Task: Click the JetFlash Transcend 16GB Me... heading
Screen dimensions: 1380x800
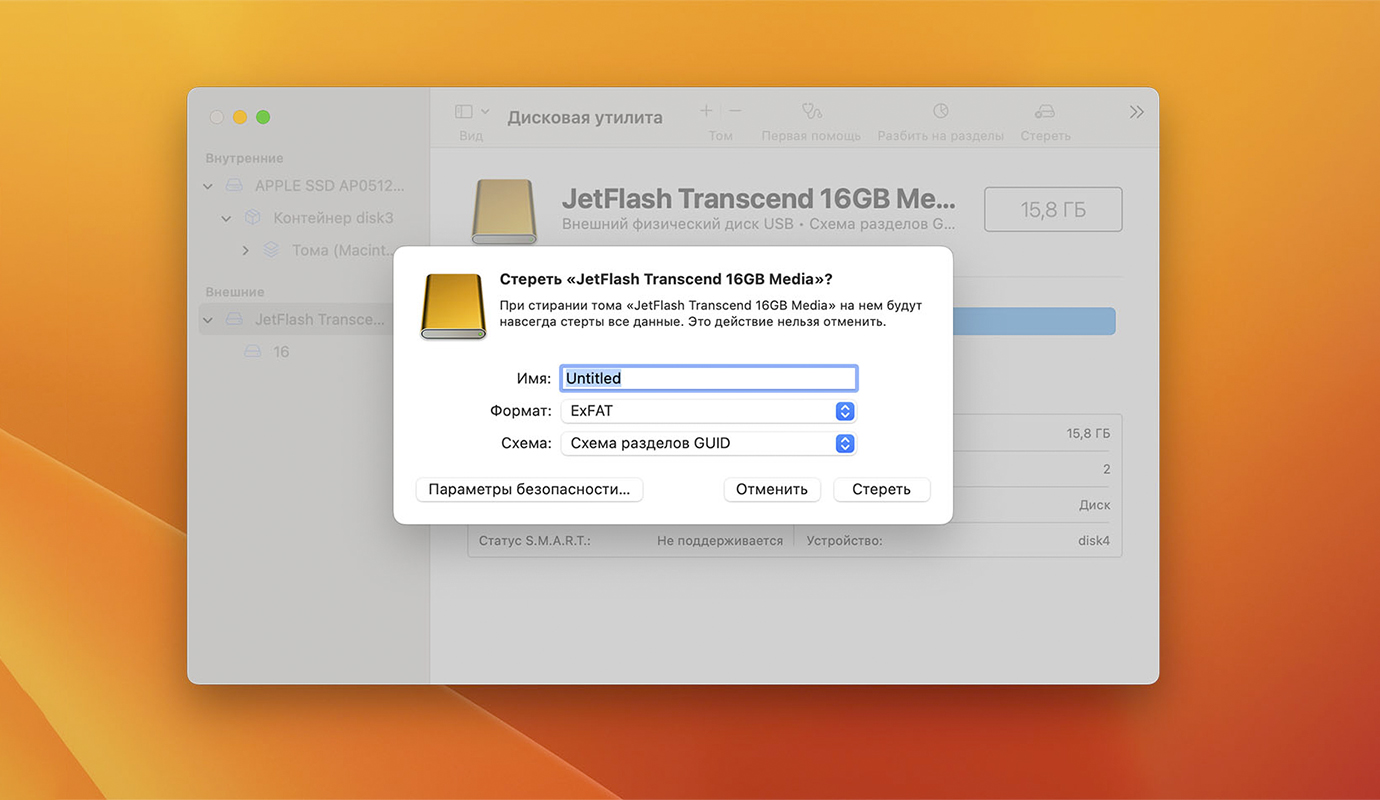Action: coord(759,197)
